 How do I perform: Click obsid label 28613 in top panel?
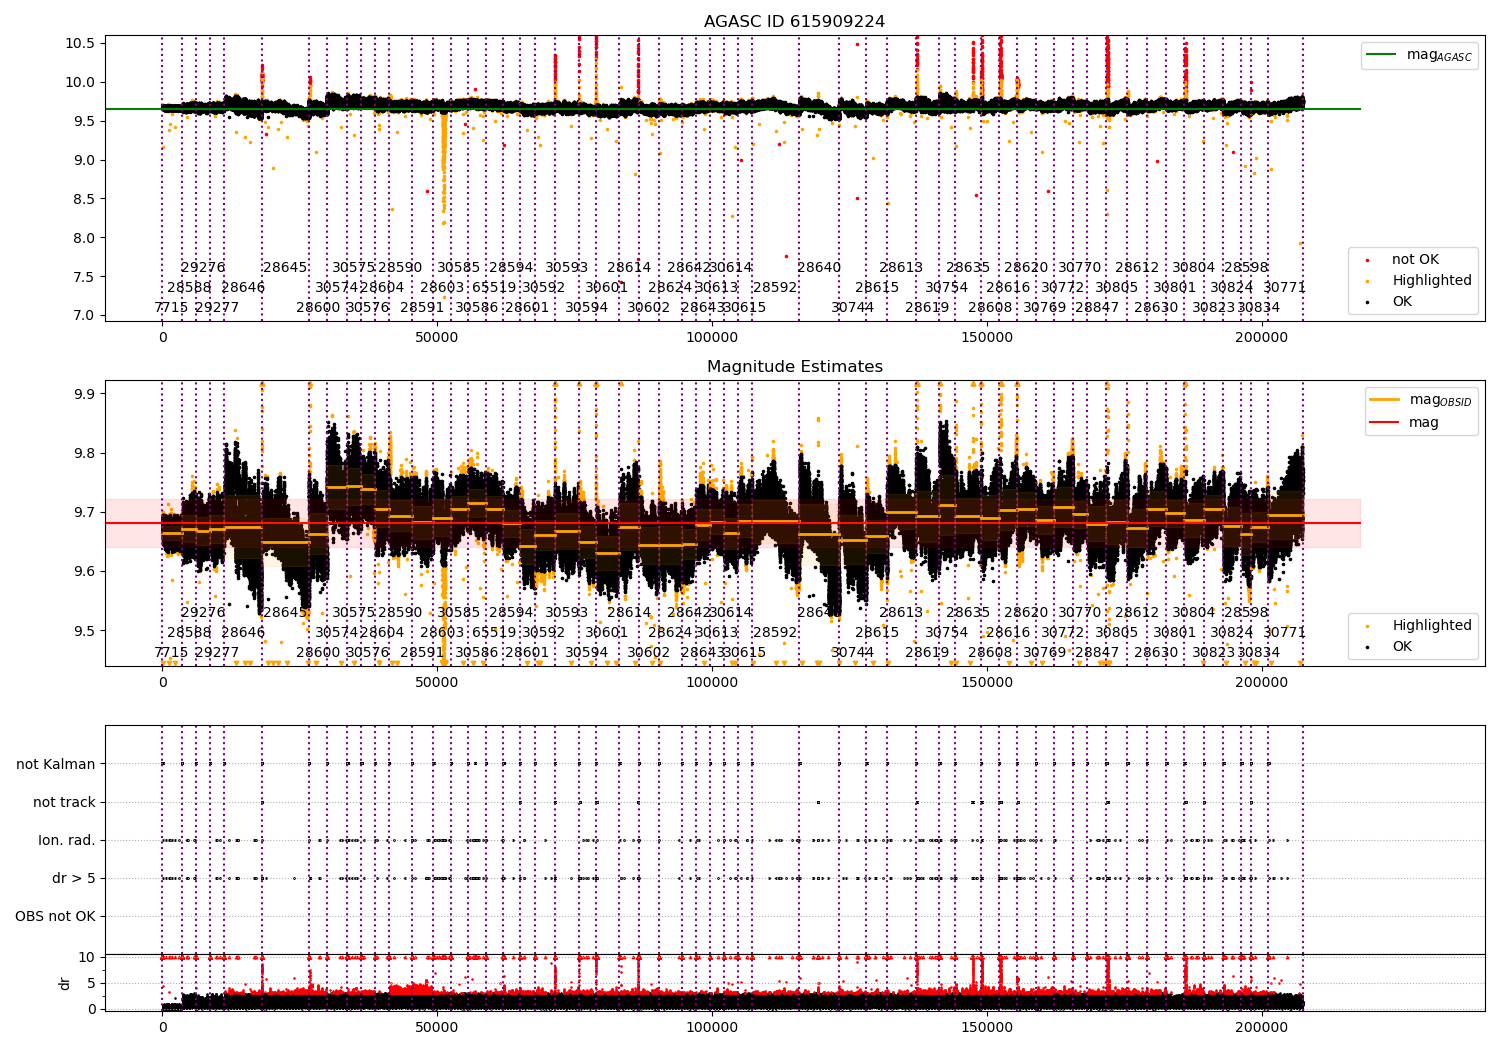[901, 268]
